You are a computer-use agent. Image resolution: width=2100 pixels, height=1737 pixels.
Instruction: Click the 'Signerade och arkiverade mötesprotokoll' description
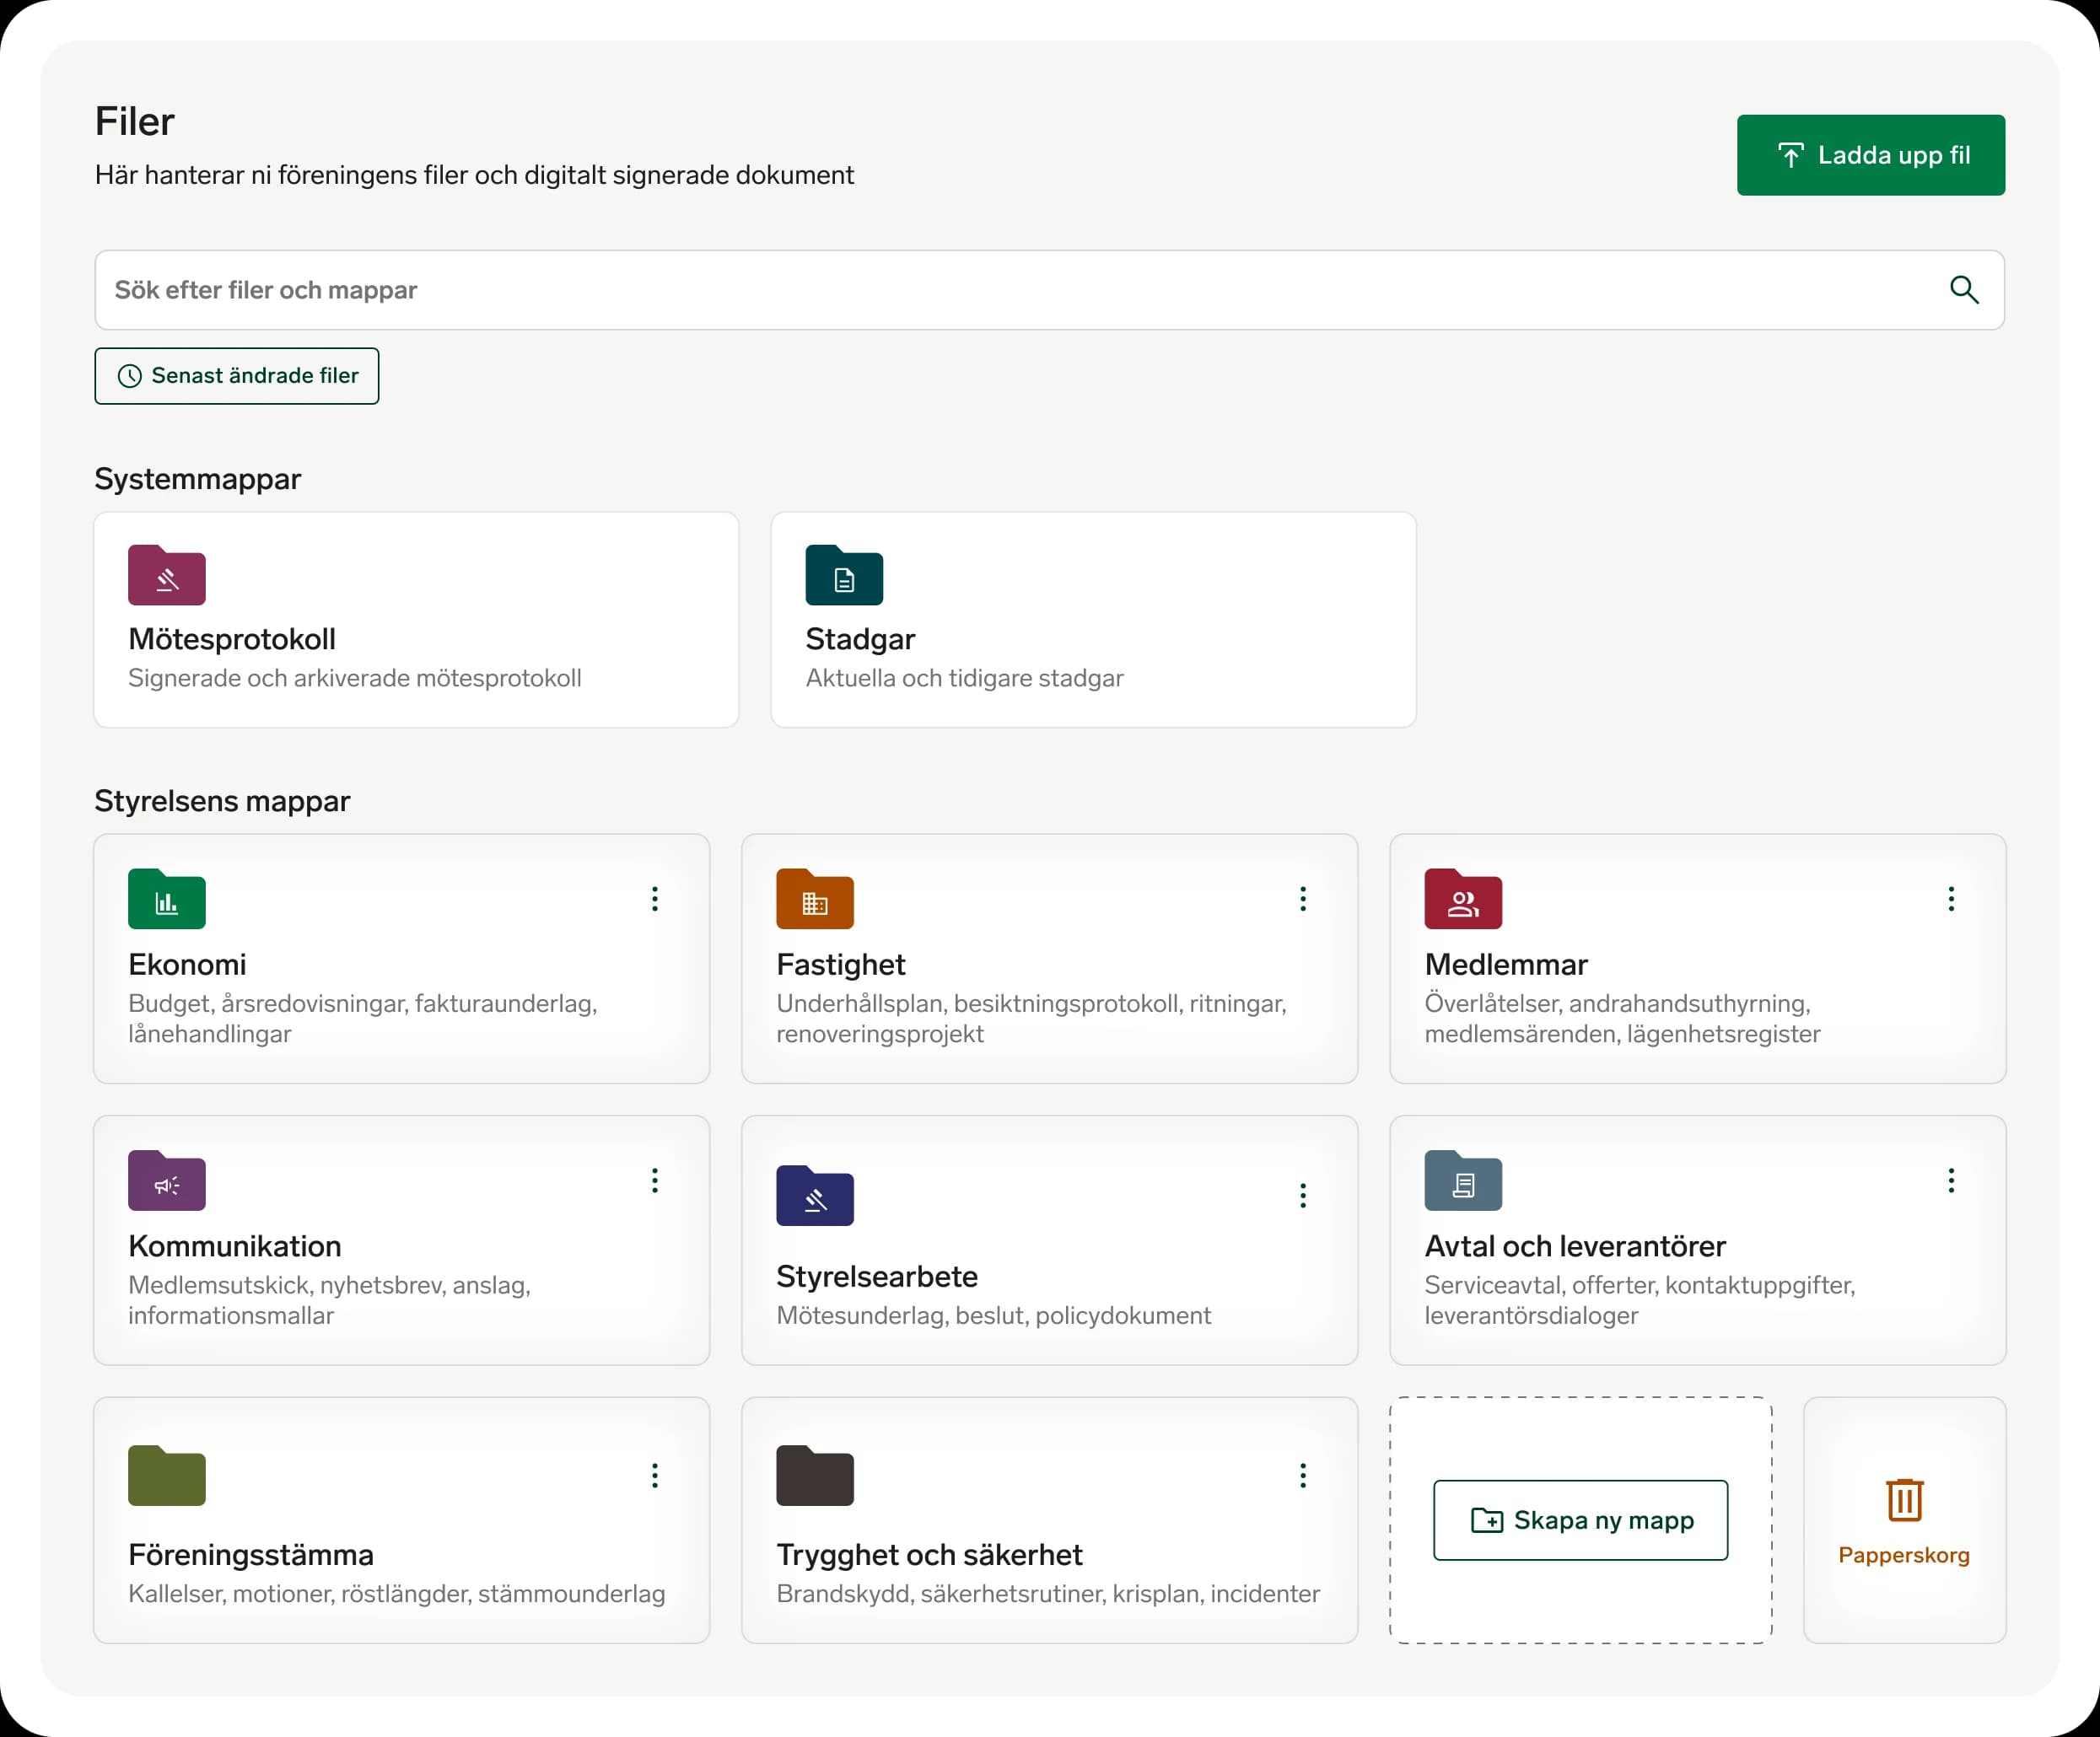coord(355,678)
